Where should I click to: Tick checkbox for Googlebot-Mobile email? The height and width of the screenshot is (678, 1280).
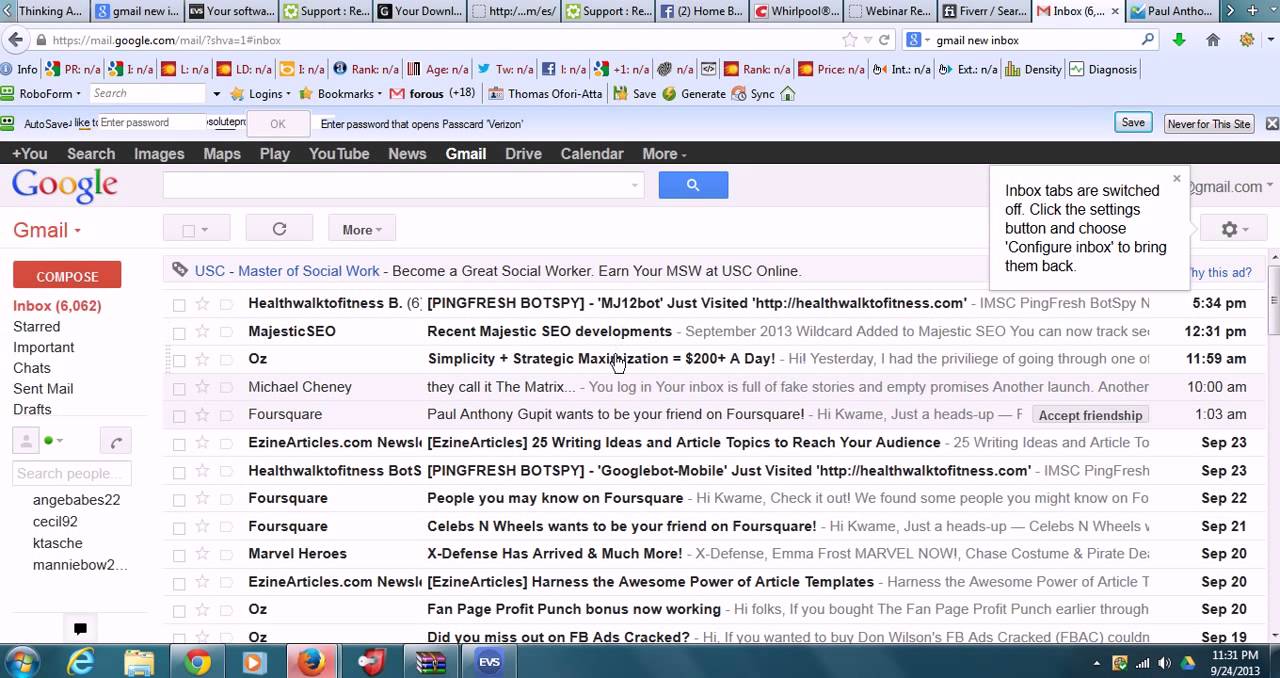point(179,472)
